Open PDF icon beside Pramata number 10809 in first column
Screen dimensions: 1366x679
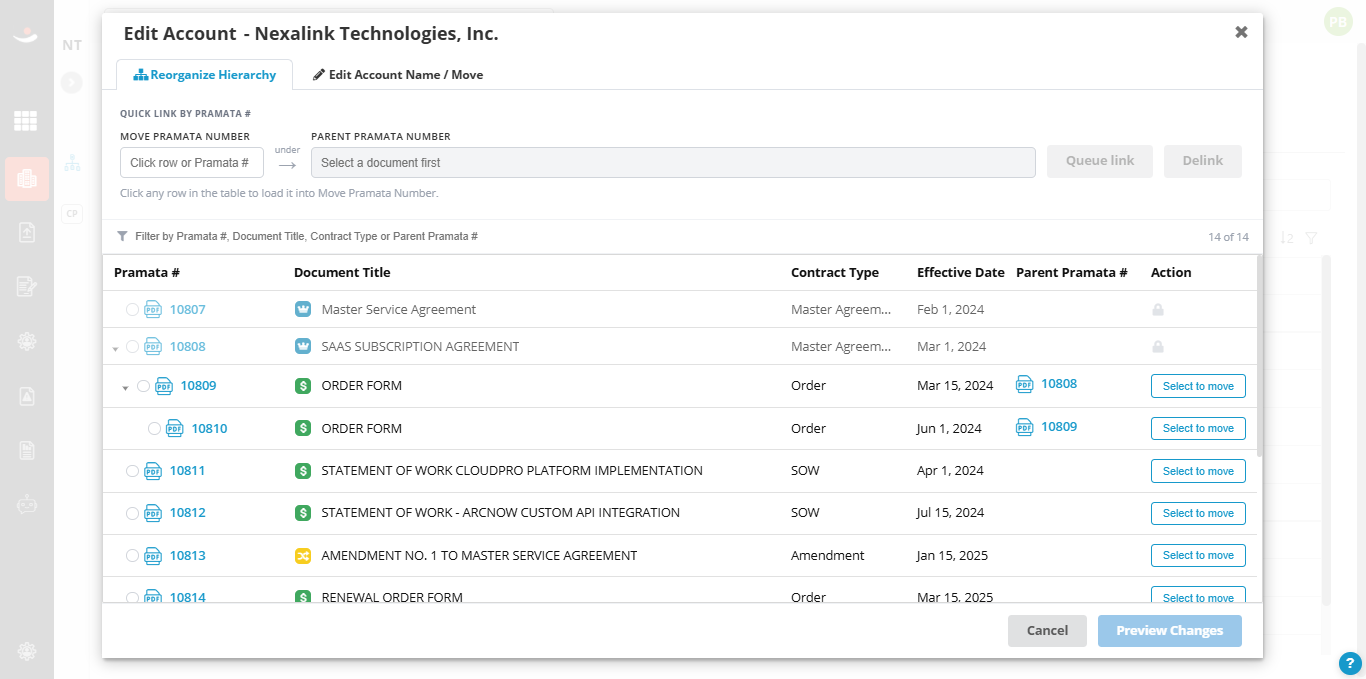[x=164, y=386]
